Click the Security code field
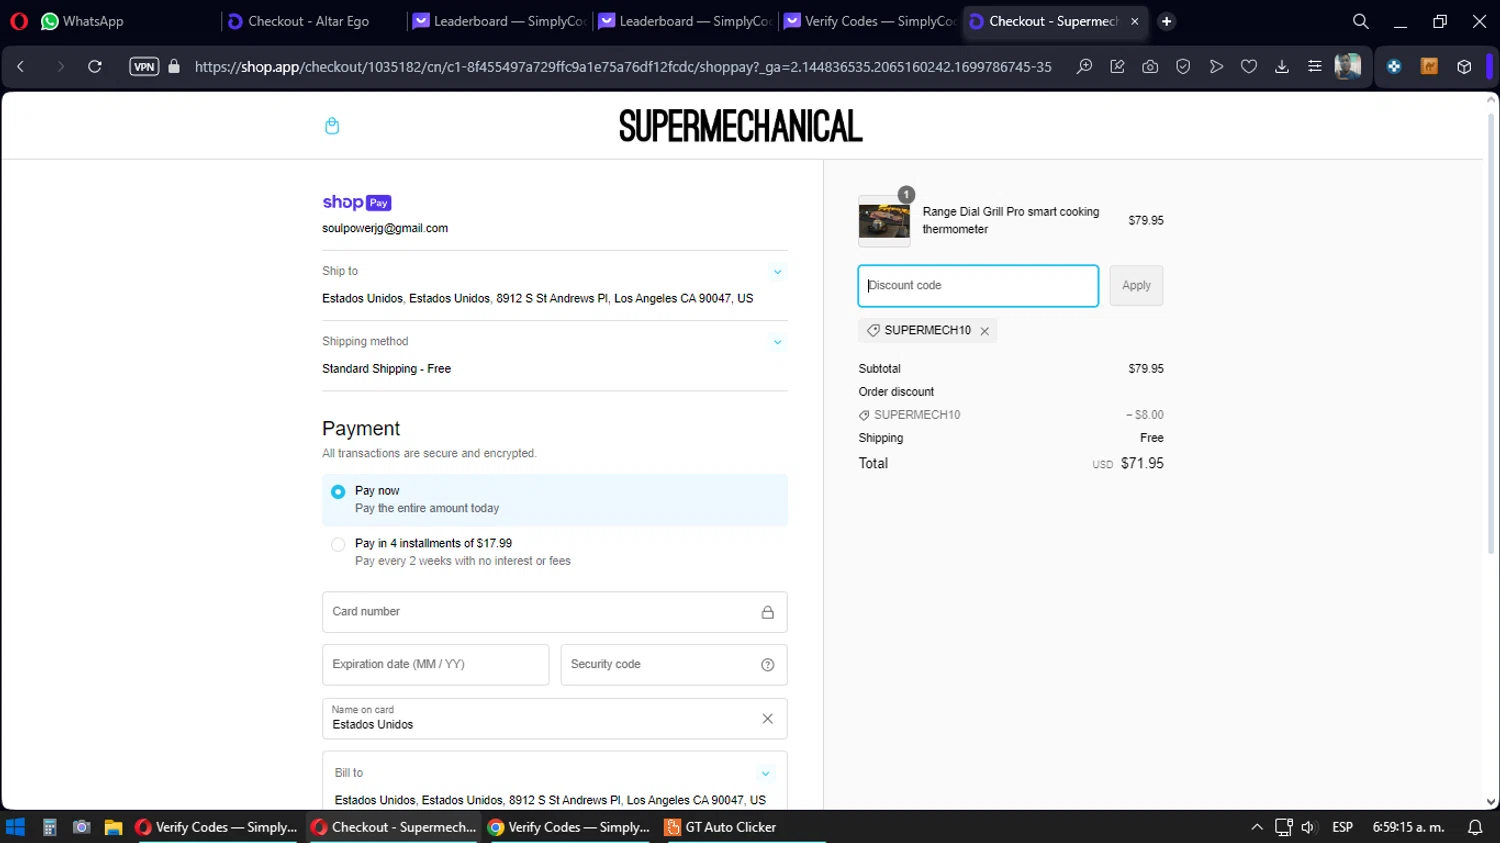This screenshot has width=1500, height=843. pyautogui.click(x=674, y=665)
